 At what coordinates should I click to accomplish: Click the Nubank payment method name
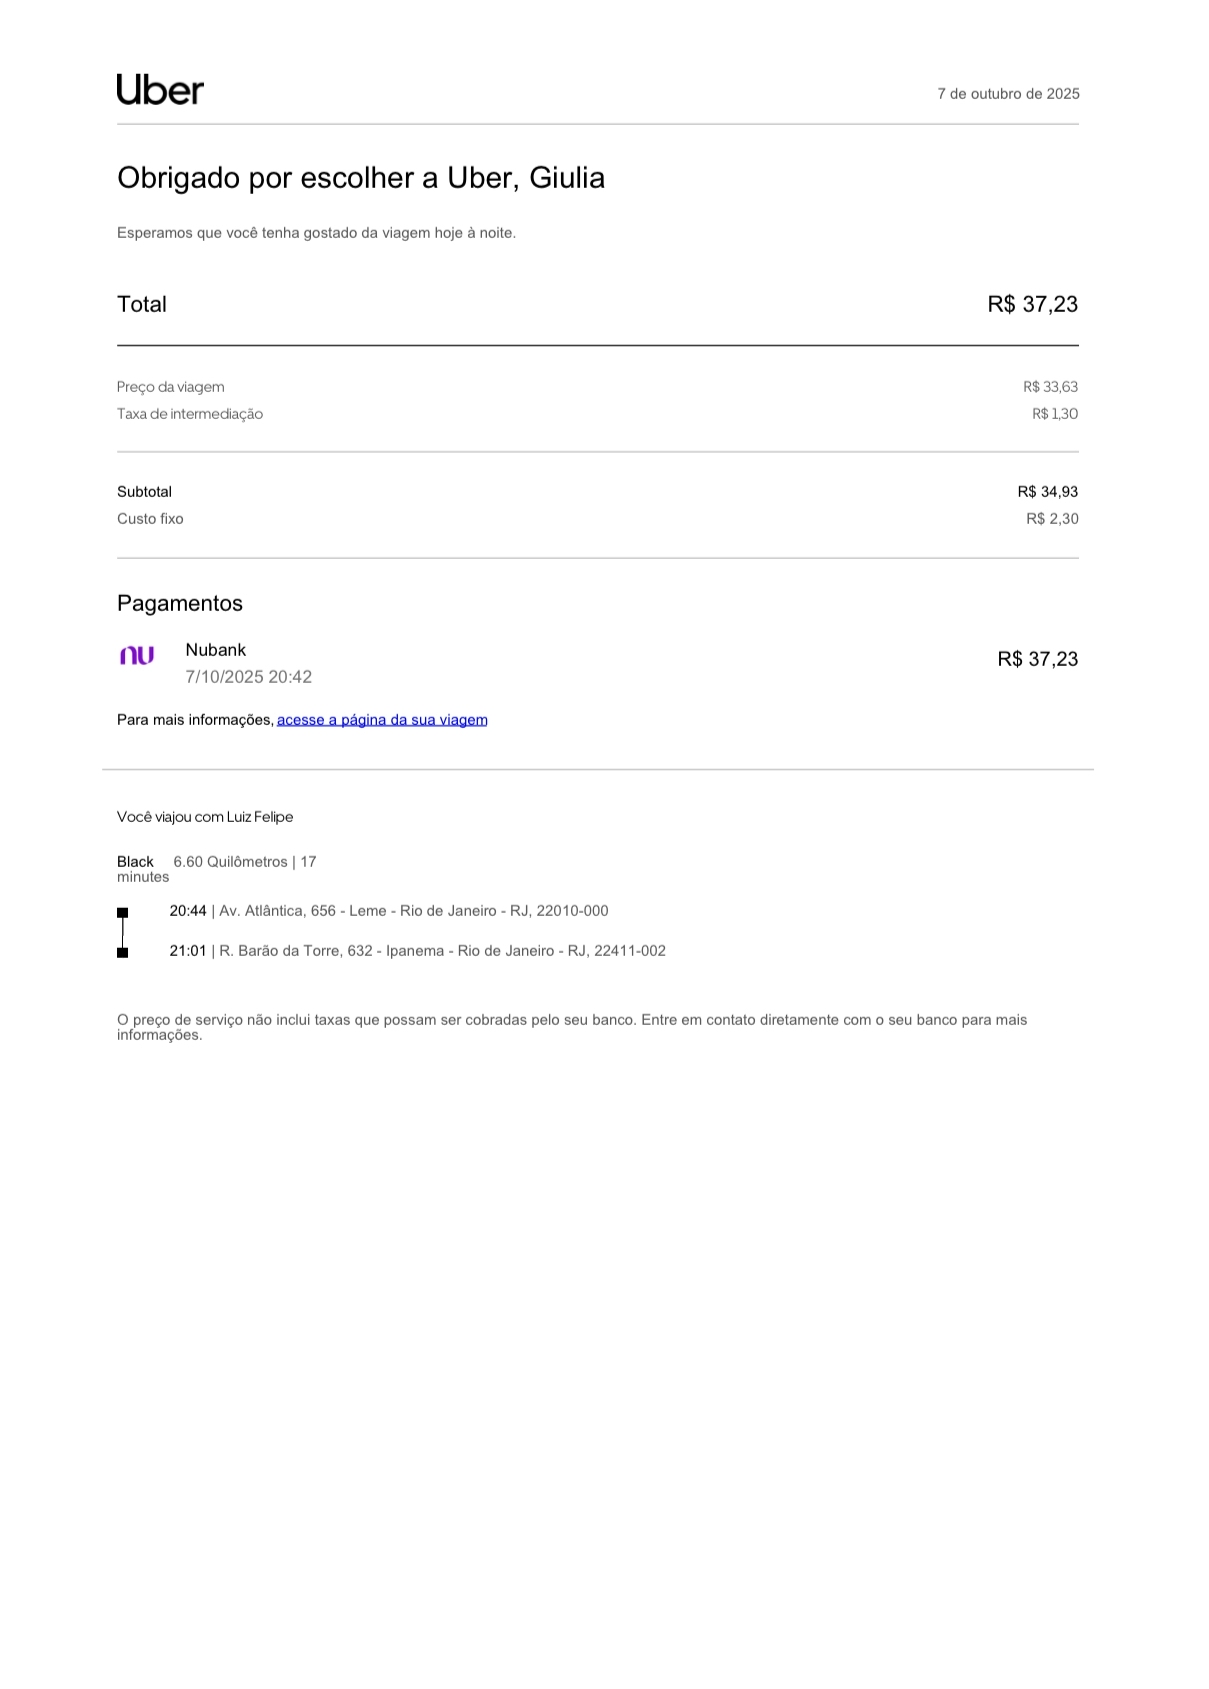216,650
